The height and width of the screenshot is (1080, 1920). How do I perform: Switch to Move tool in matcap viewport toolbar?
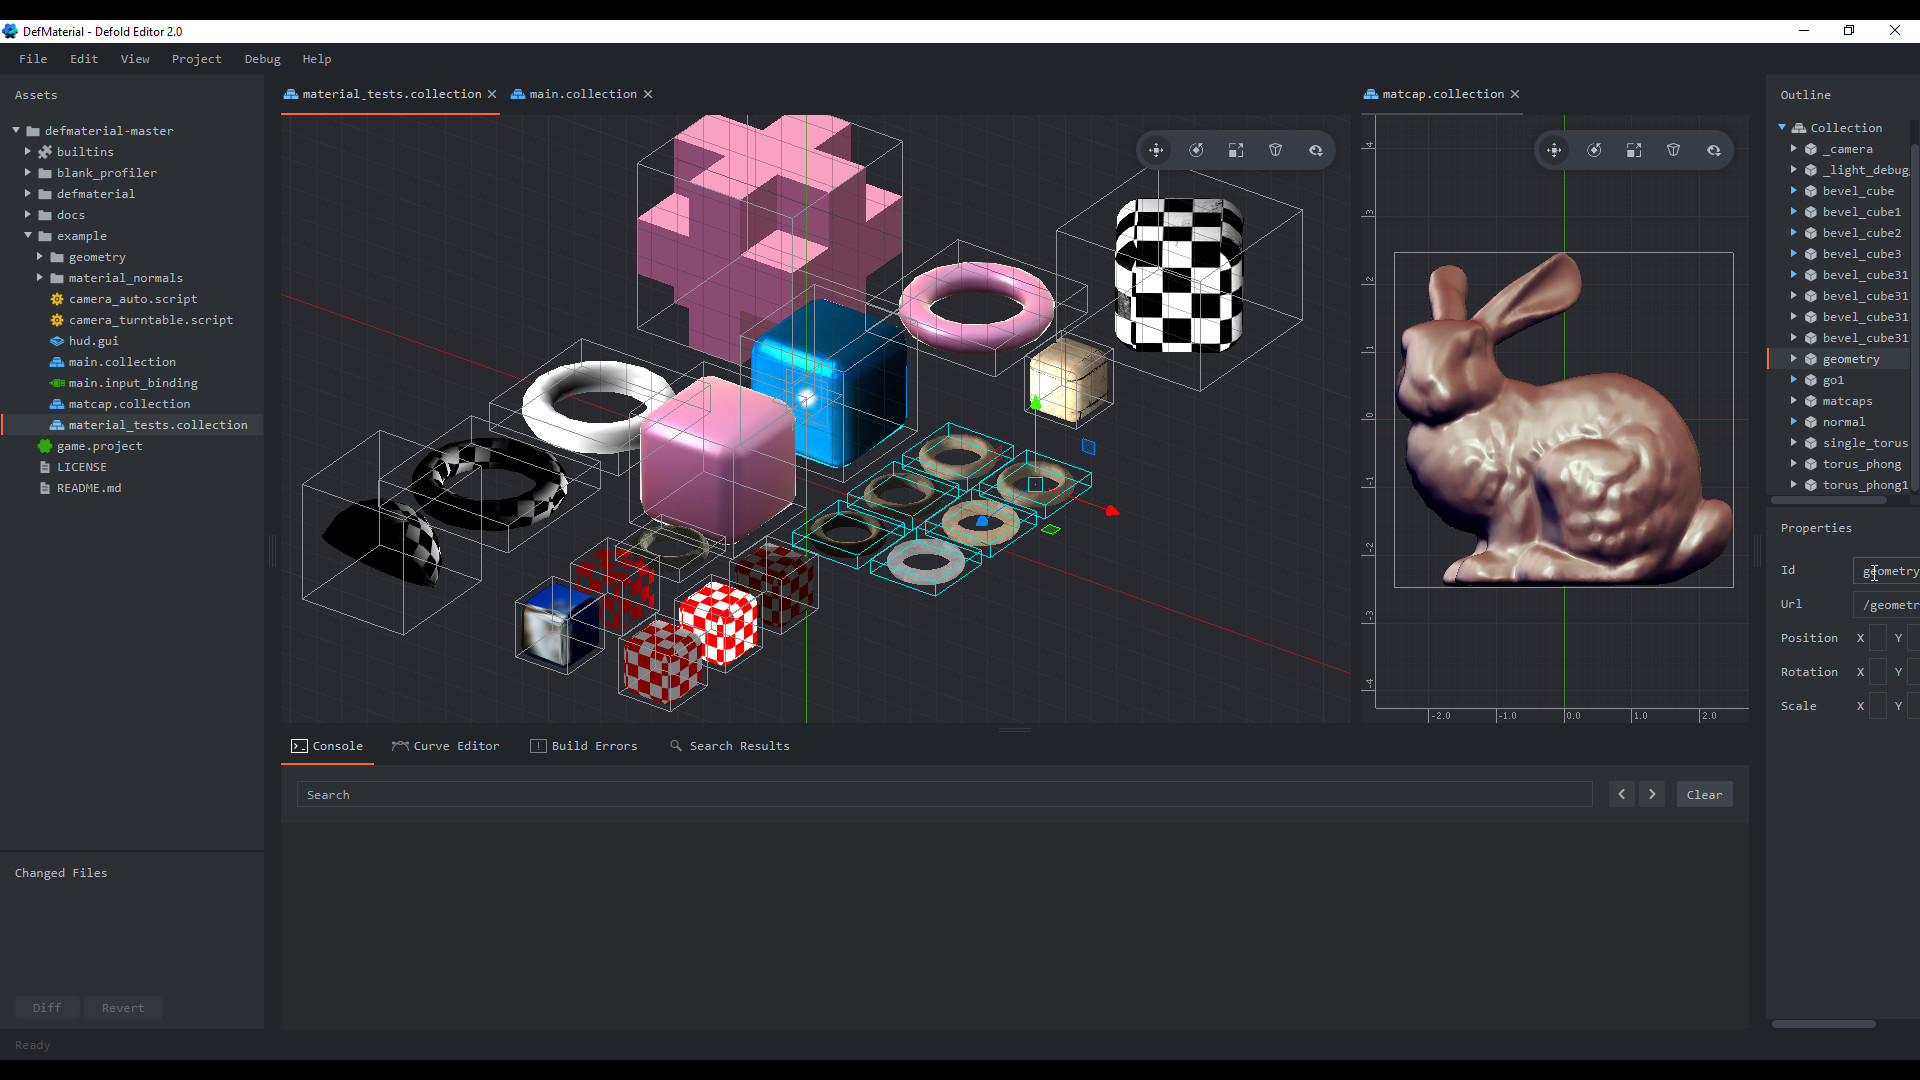tap(1553, 150)
